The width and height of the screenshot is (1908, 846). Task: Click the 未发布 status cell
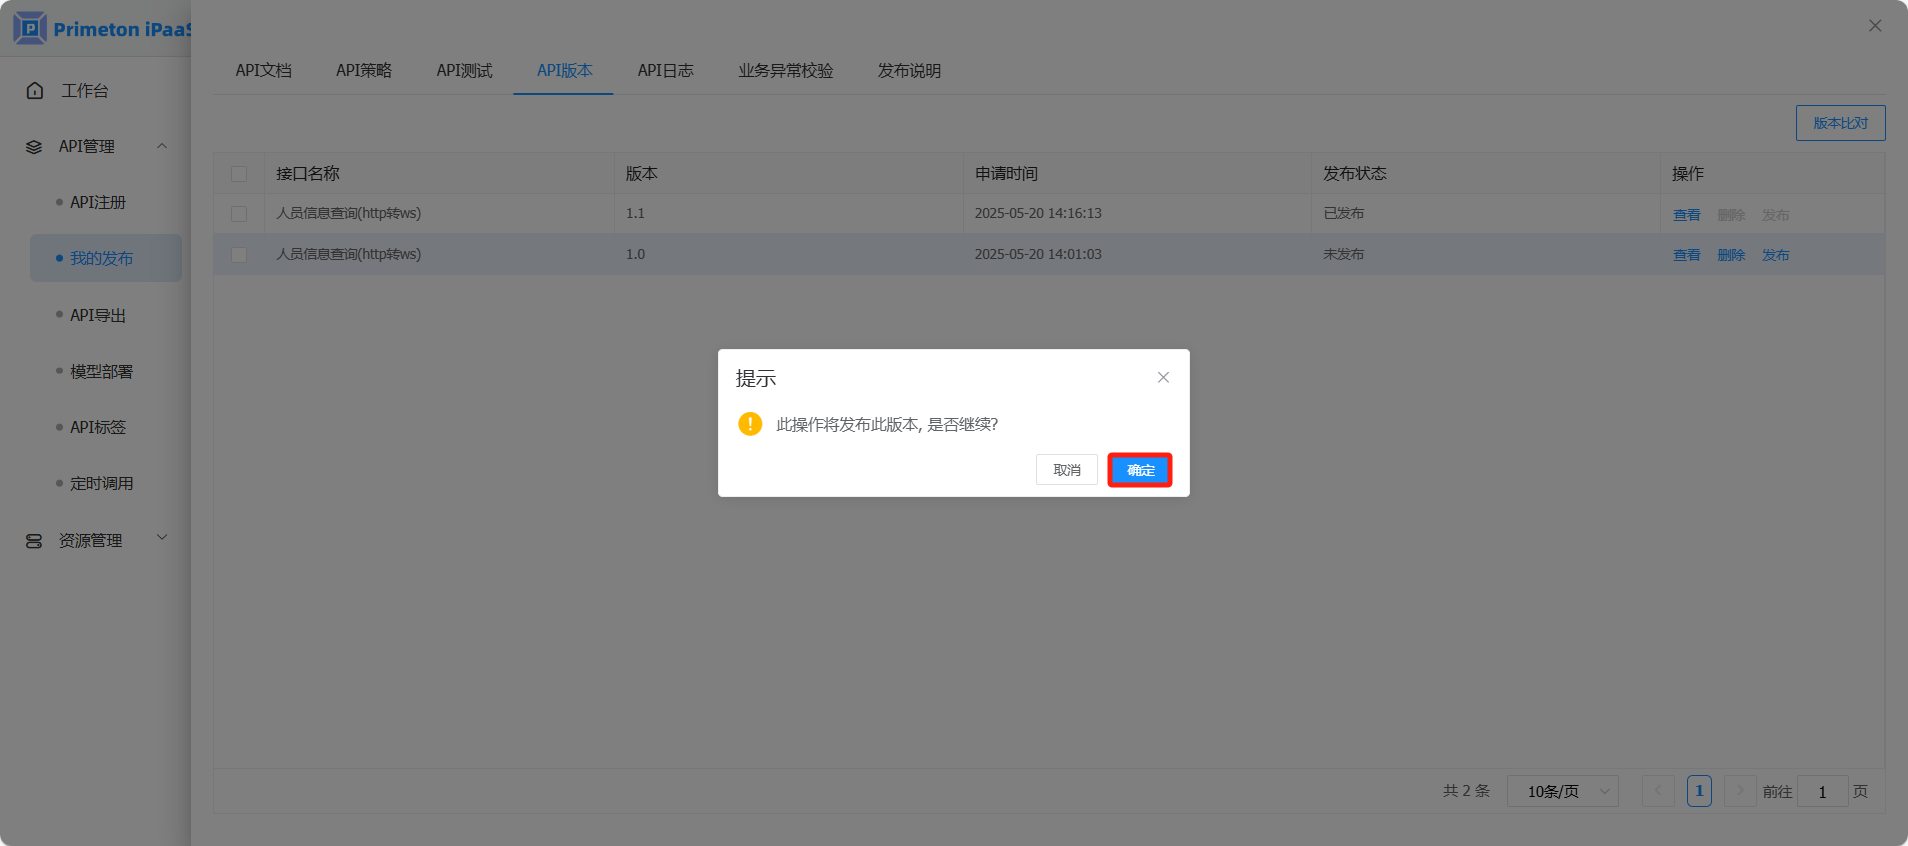click(x=1344, y=255)
